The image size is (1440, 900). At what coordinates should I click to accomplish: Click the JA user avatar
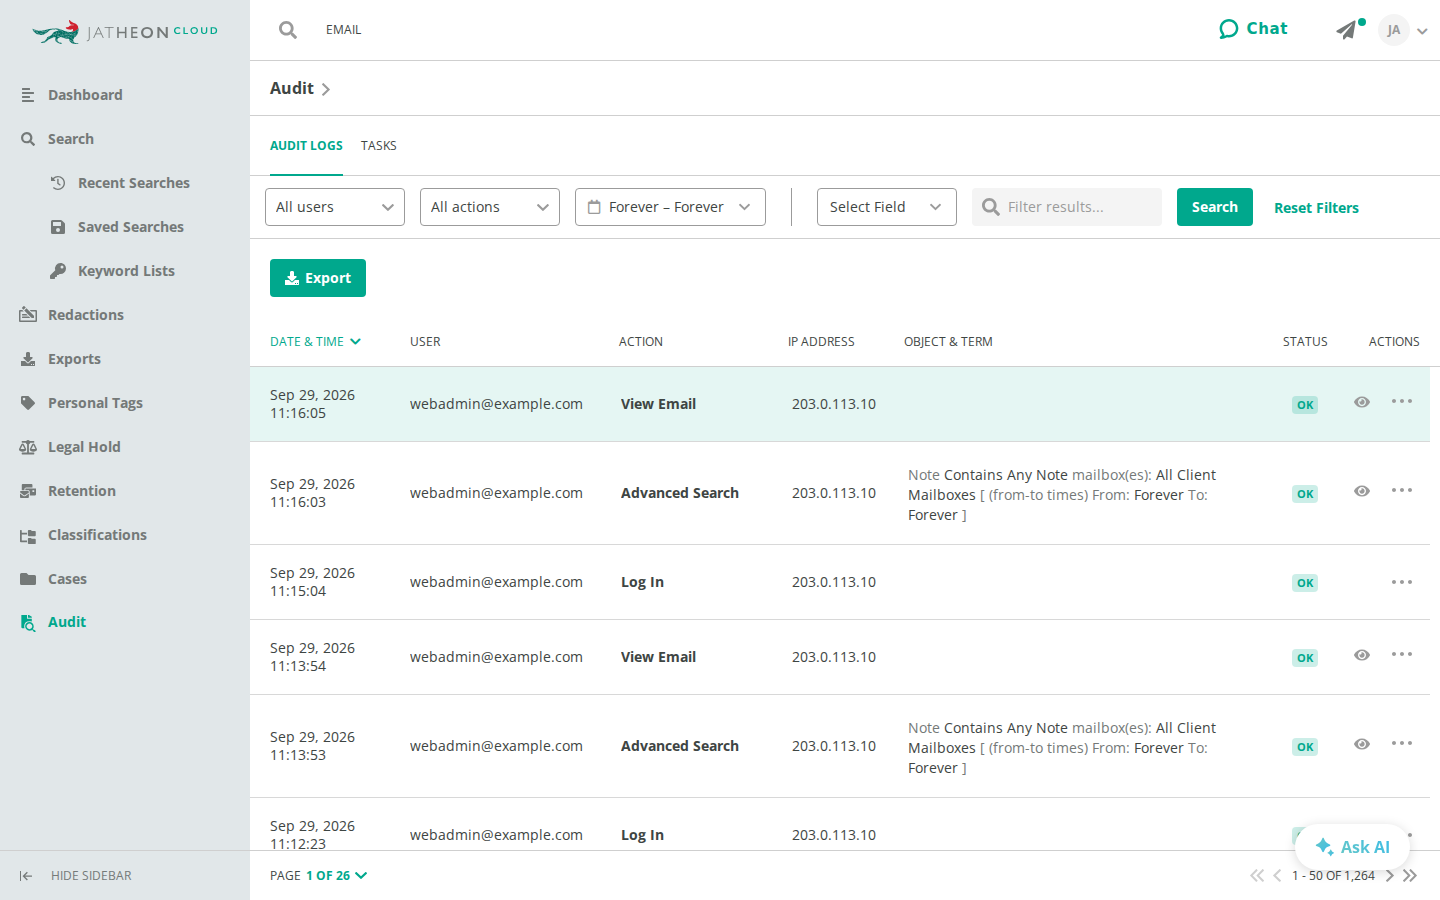click(1393, 30)
